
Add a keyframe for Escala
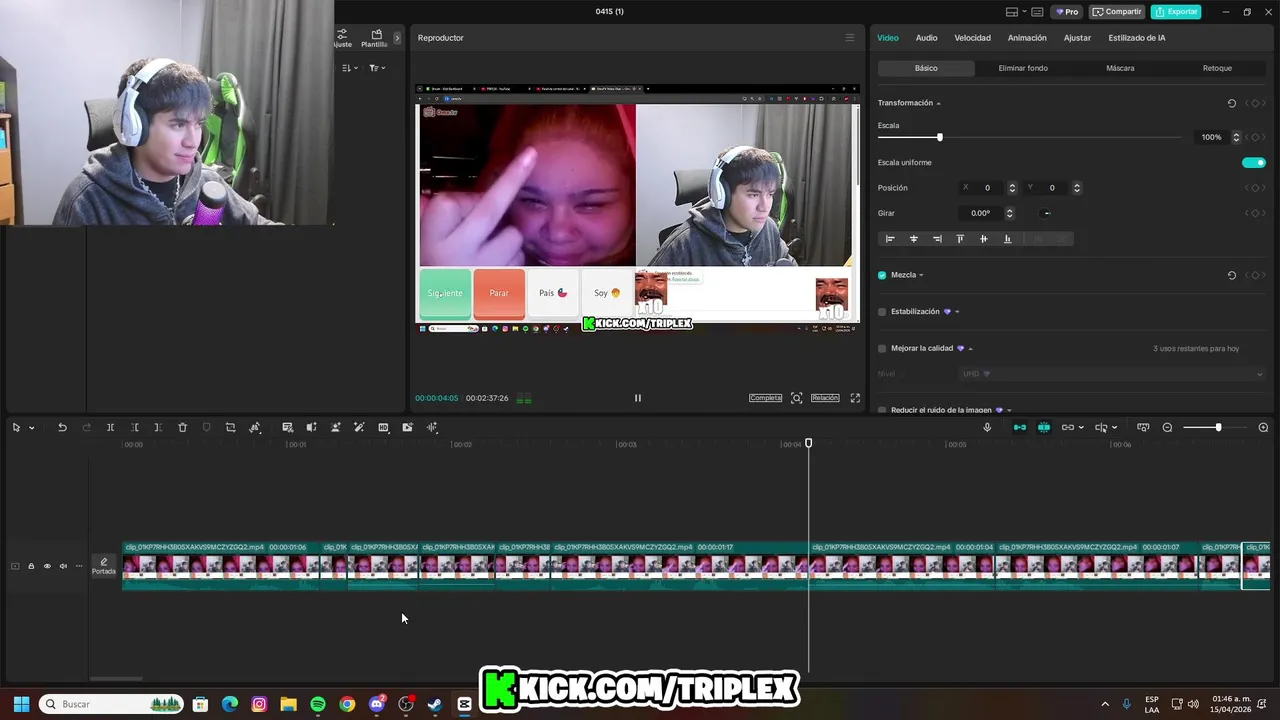point(1255,137)
